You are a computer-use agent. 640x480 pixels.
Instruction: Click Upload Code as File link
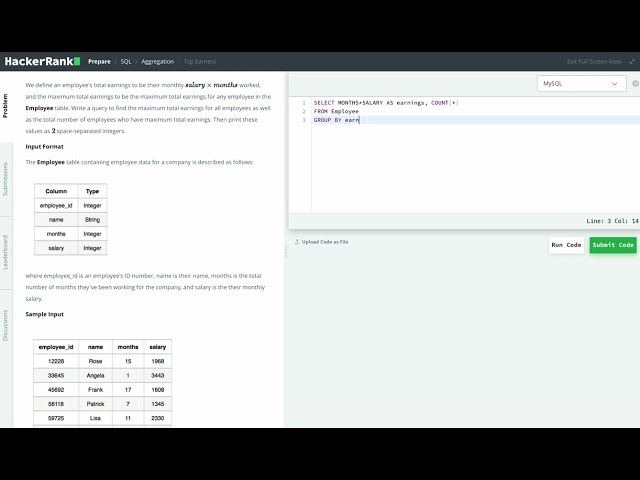pyautogui.click(x=325, y=242)
